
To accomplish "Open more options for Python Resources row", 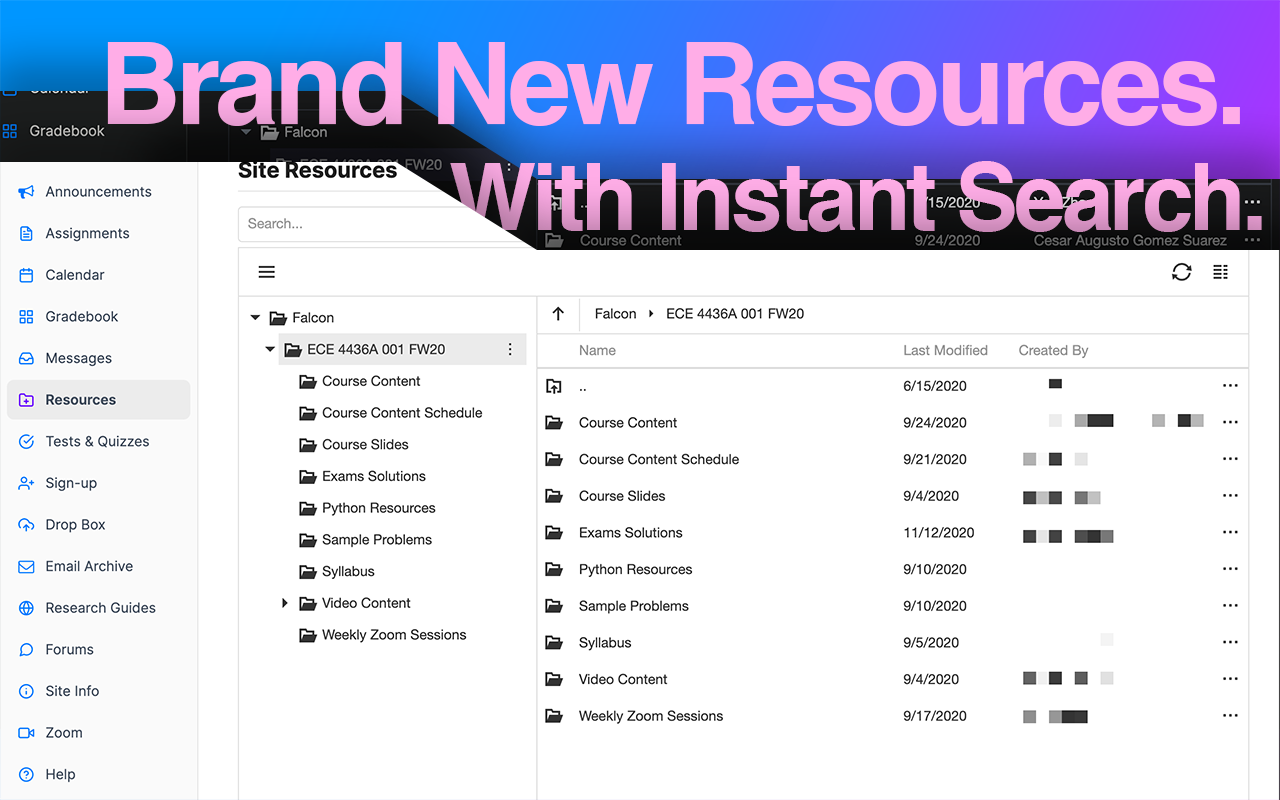I will point(1230,570).
